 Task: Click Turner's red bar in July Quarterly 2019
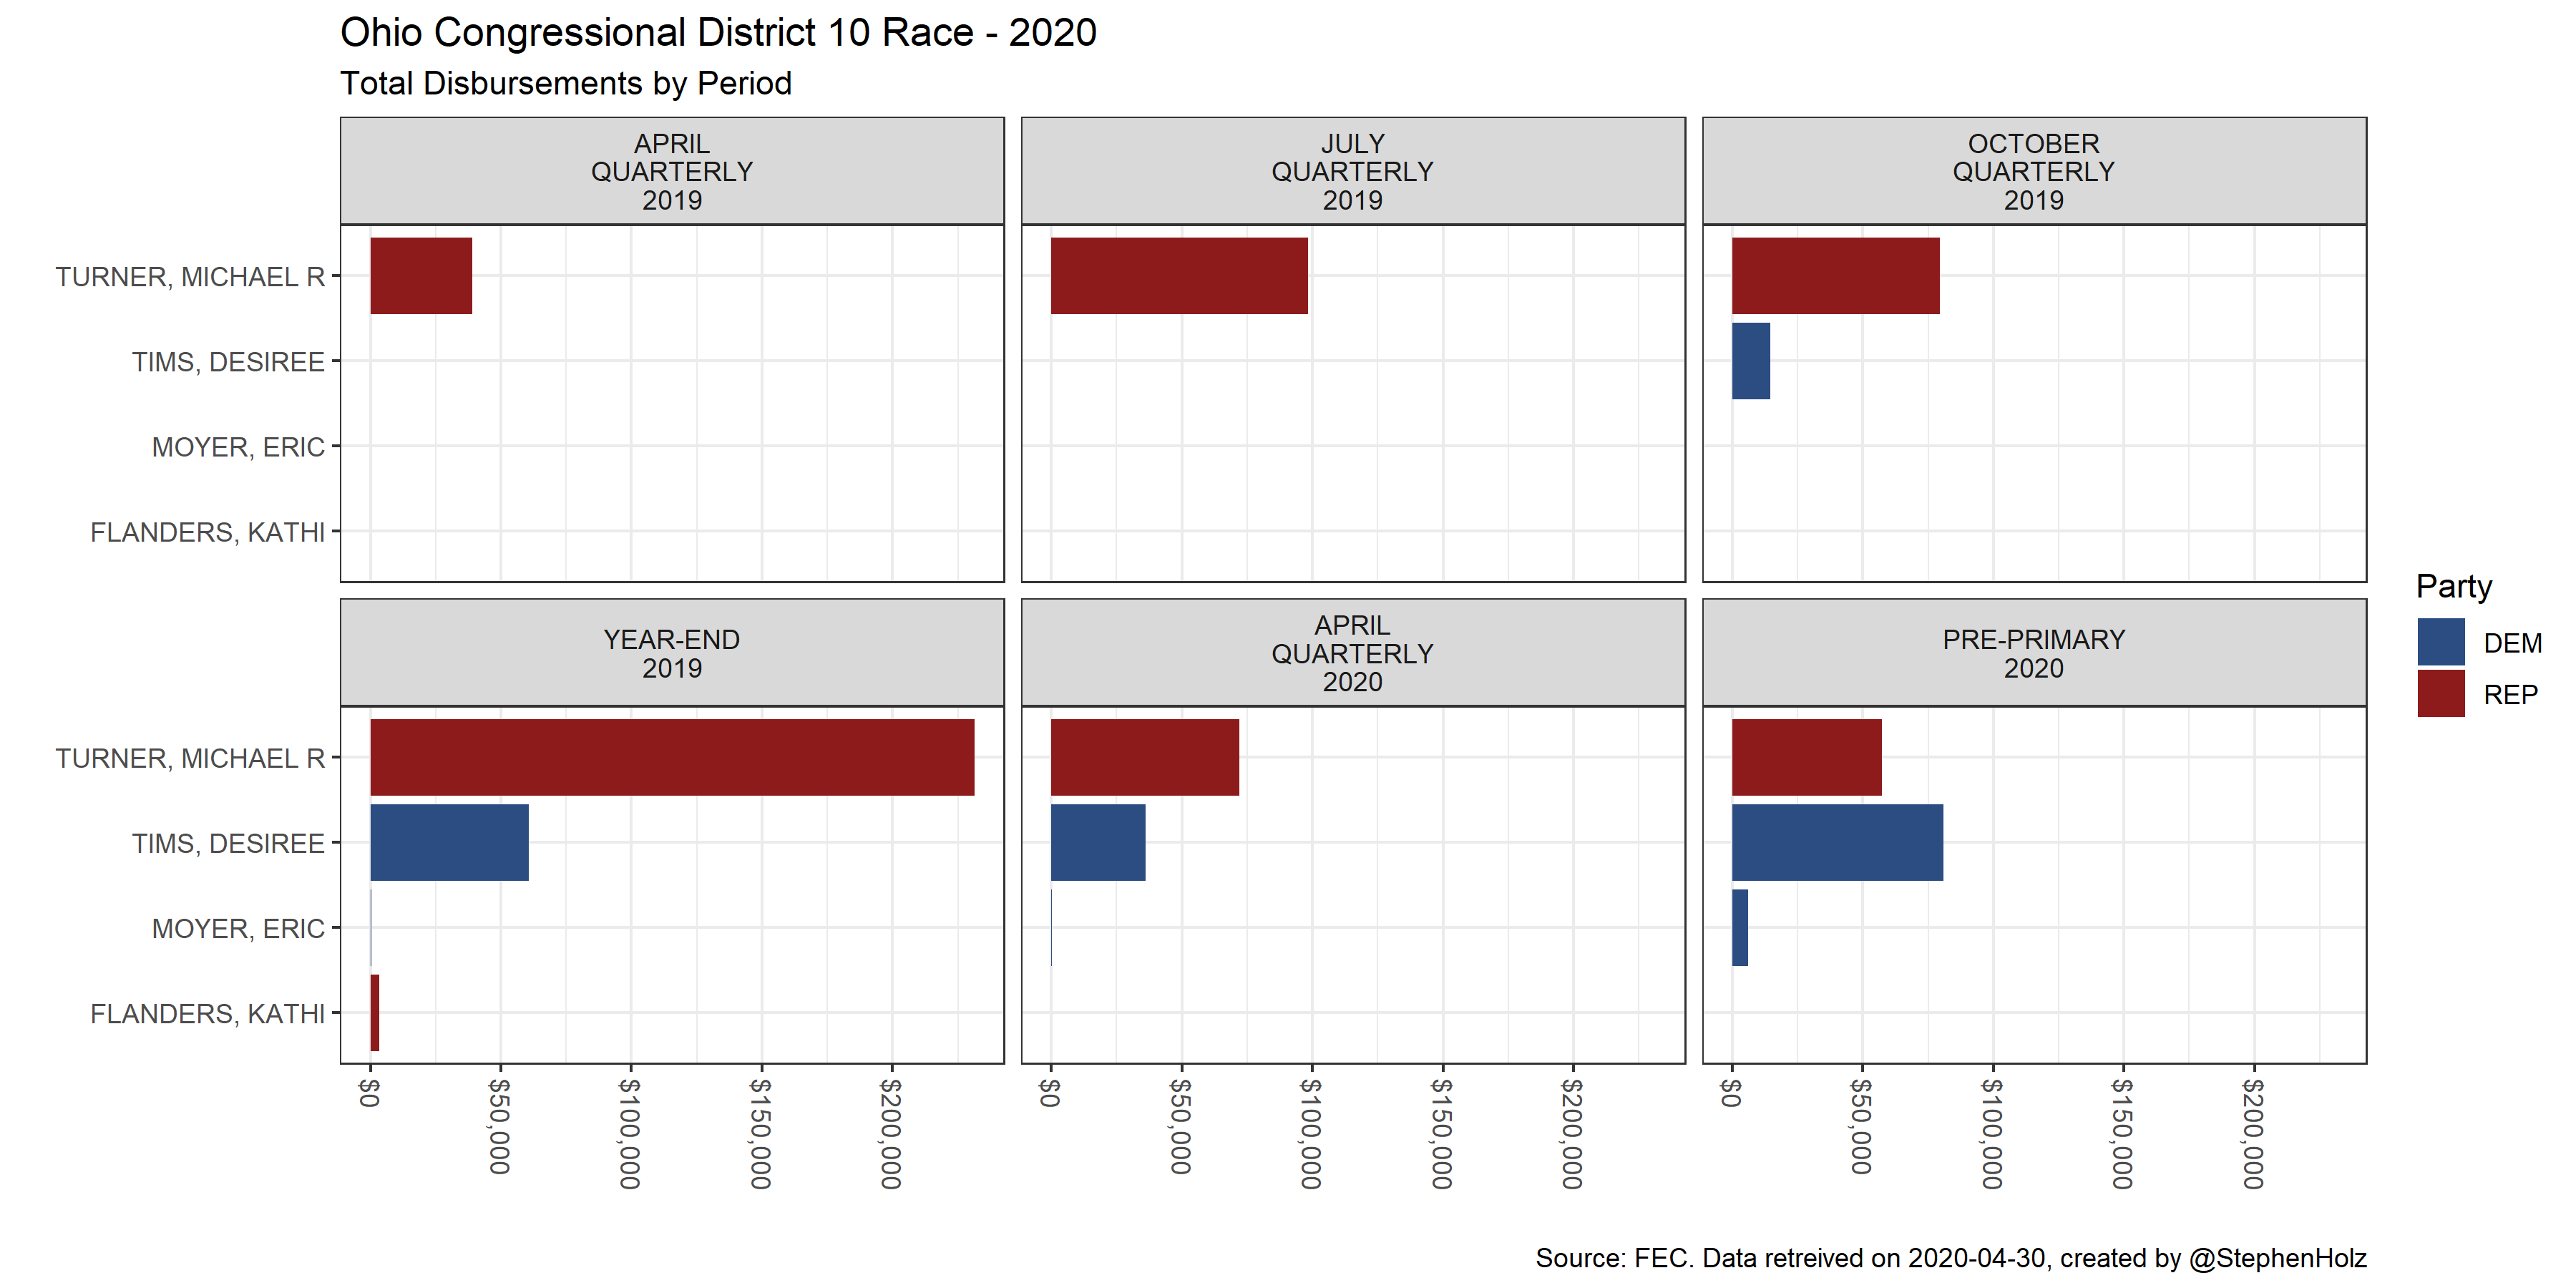click(x=1178, y=275)
